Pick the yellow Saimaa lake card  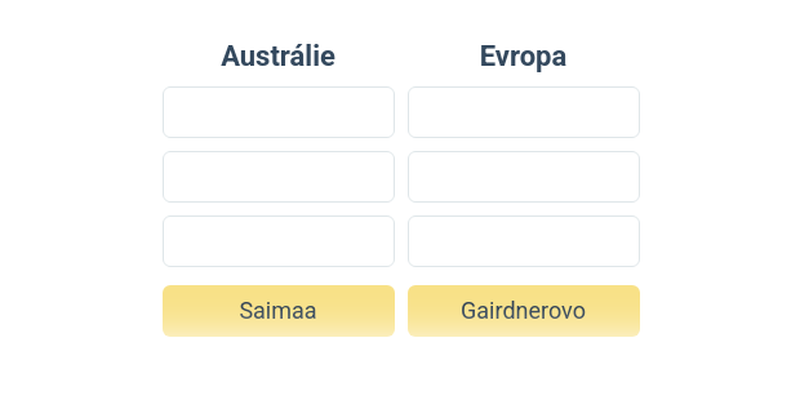[x=278, y=311]
